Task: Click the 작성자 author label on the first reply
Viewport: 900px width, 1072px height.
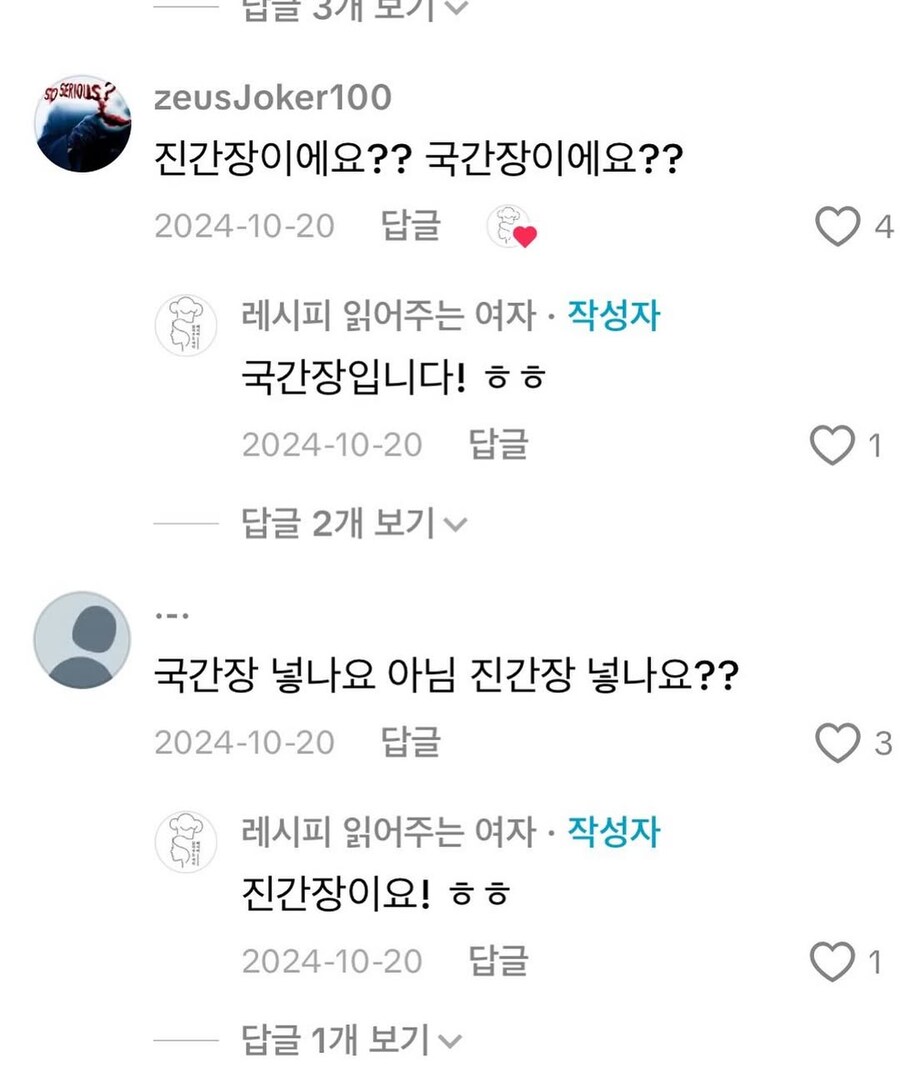Action: point(612,315)
